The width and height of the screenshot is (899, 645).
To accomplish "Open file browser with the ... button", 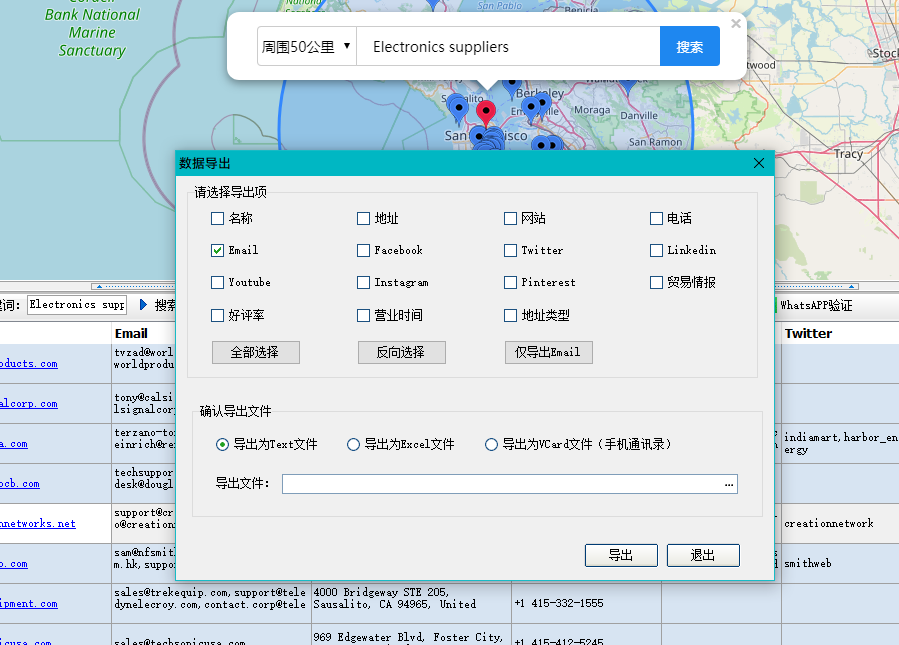I will click(729, 484).
